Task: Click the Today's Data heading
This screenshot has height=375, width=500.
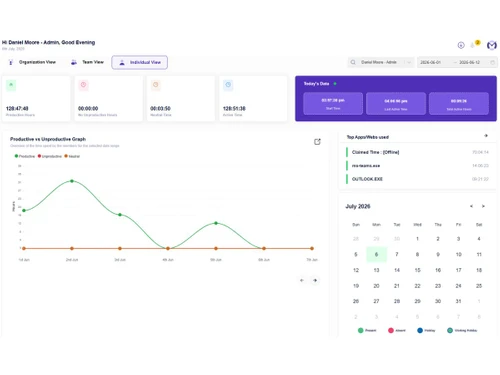Action: 316,84
